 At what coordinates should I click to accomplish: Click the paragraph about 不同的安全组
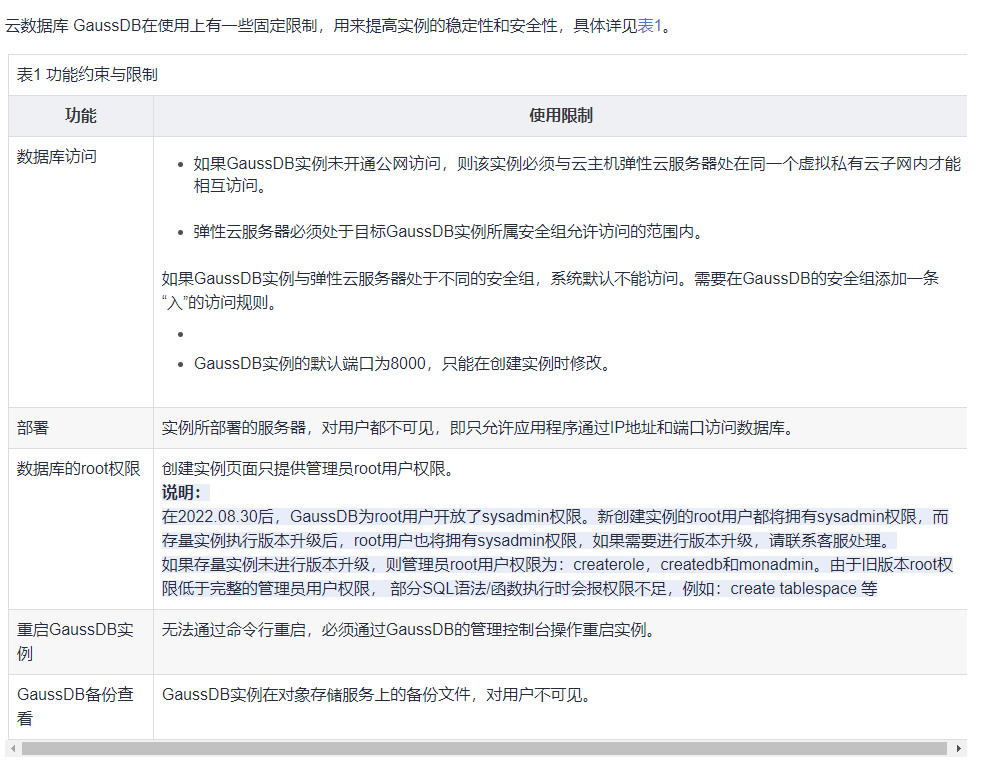pos(550,291)
